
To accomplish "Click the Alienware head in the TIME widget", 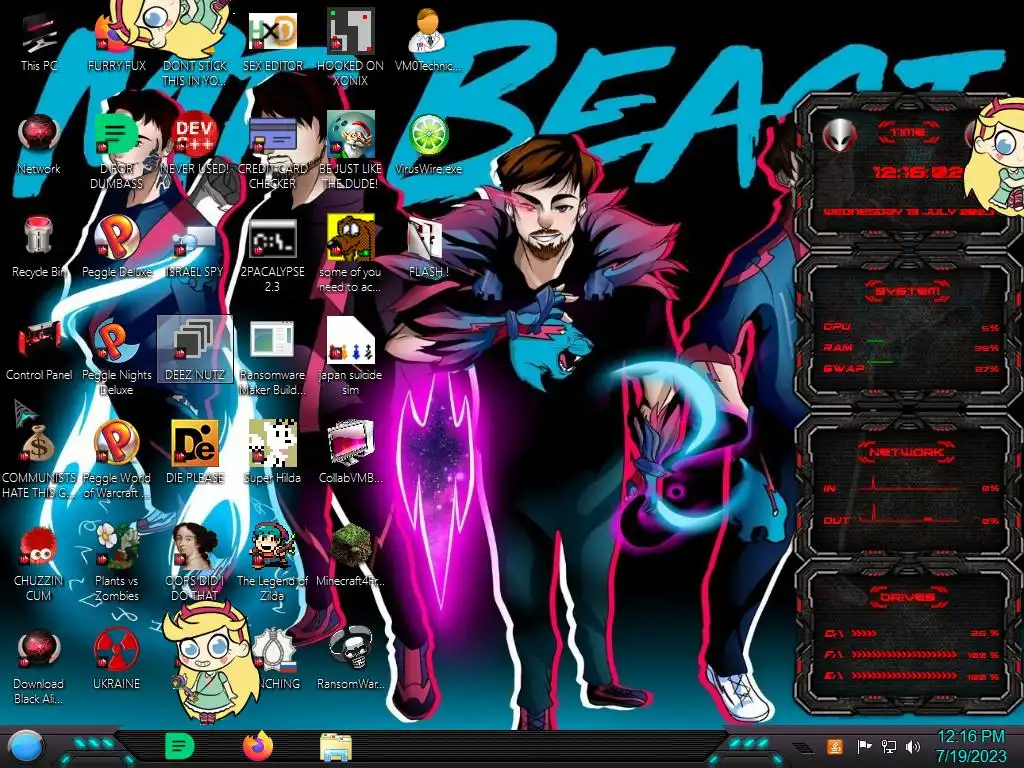I will click(839, 136).
